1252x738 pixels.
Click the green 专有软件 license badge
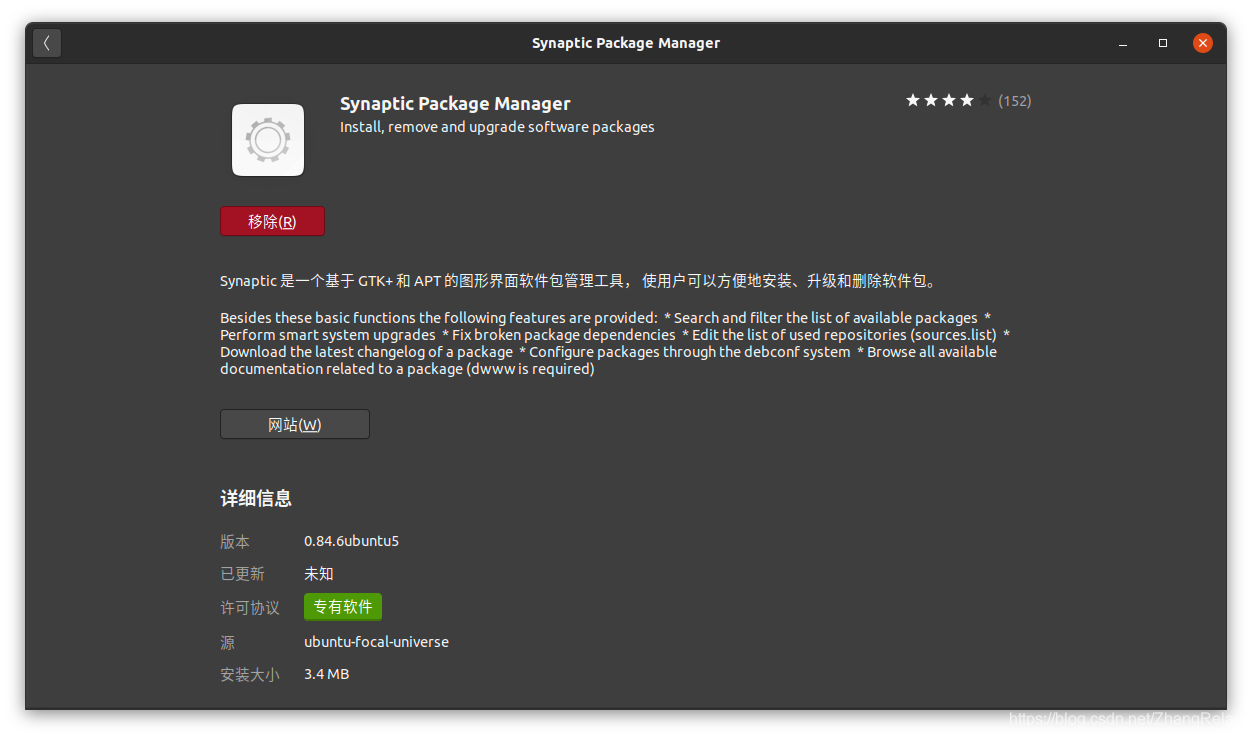343,607
